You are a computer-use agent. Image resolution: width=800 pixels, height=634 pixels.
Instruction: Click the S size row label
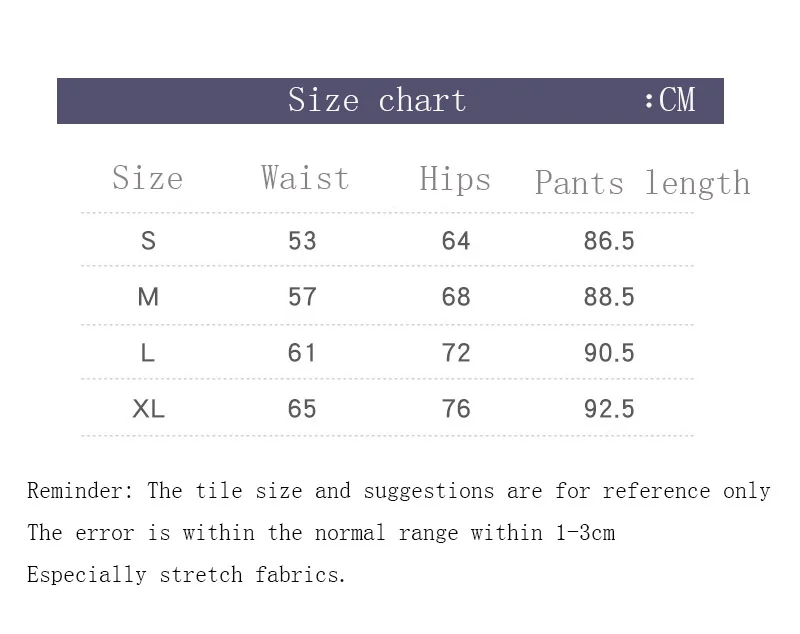pyautogui.click(x=148, y=240)
